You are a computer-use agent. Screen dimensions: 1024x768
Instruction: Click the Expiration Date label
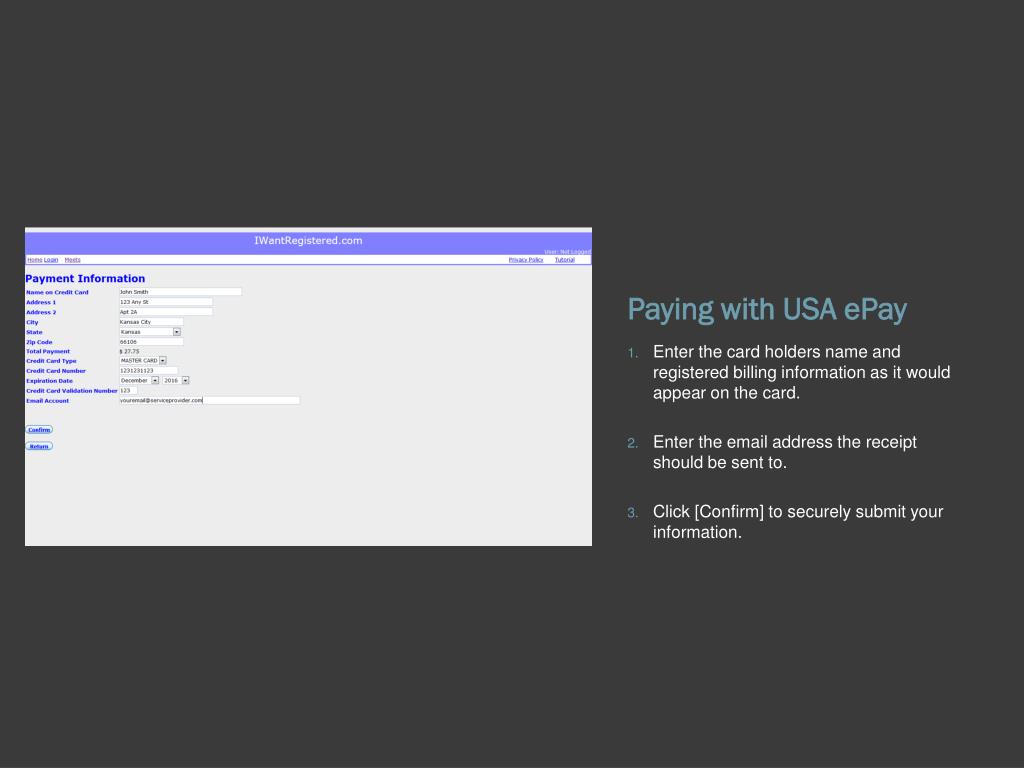[x=50, y=381]
